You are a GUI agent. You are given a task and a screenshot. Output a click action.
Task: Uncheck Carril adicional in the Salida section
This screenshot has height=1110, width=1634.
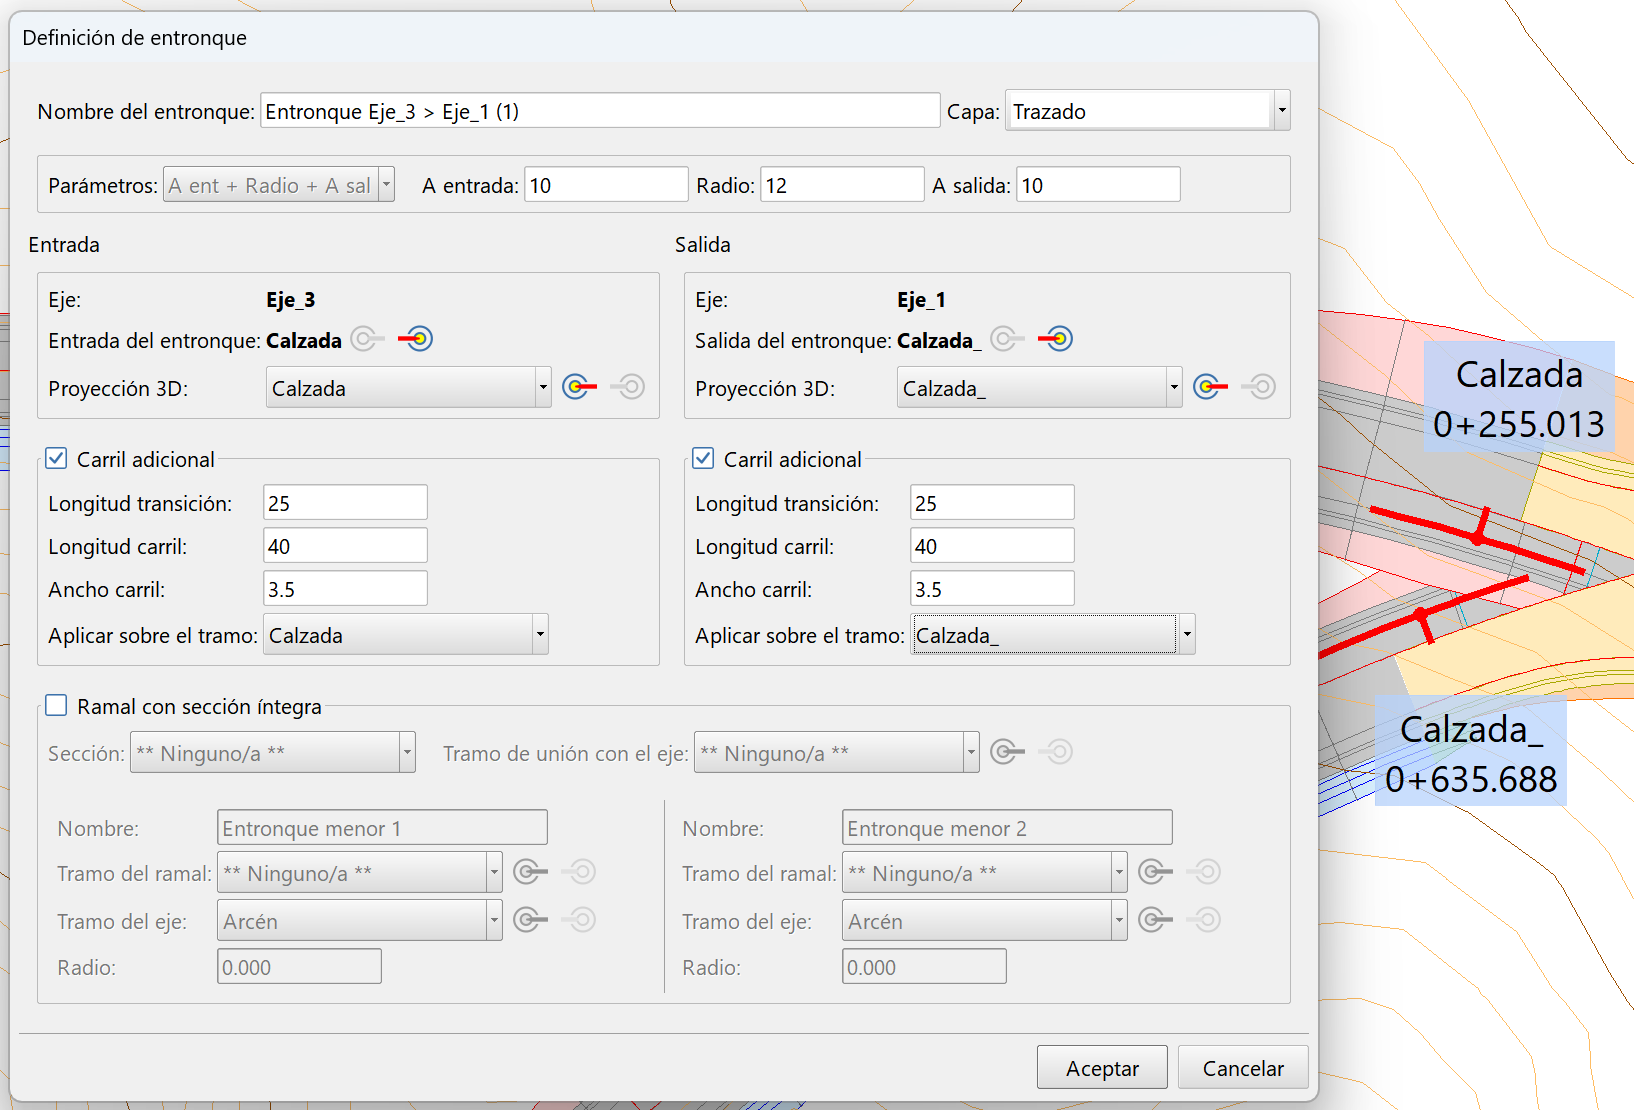[704, 459]
